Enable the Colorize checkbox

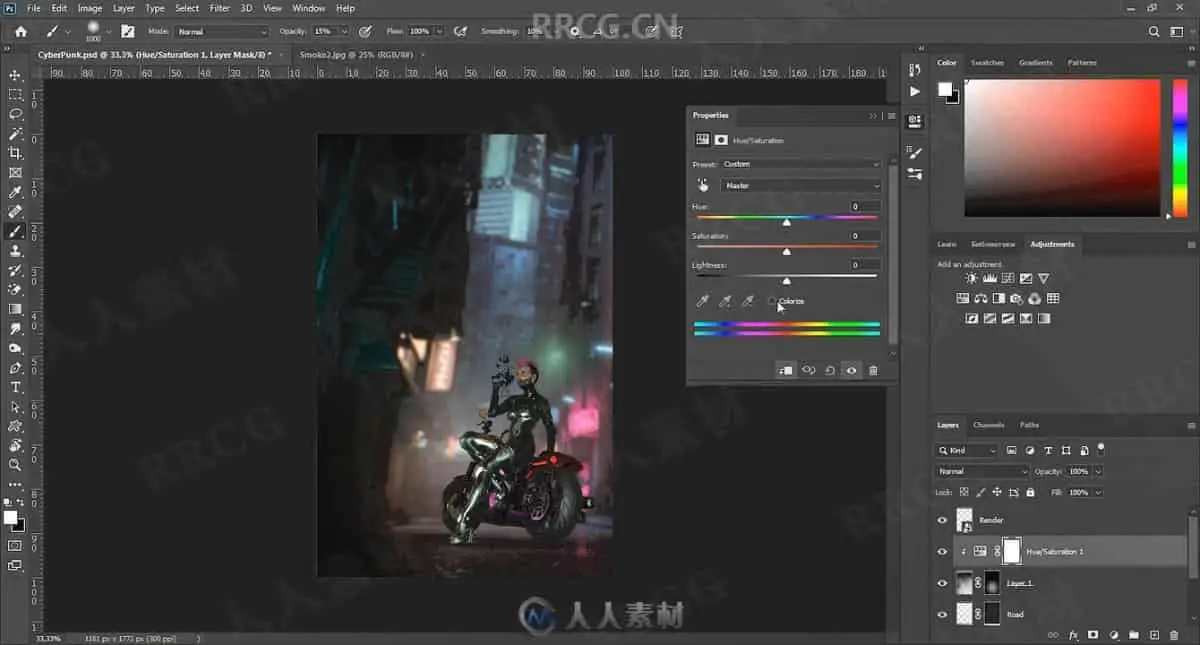point(772,301)
